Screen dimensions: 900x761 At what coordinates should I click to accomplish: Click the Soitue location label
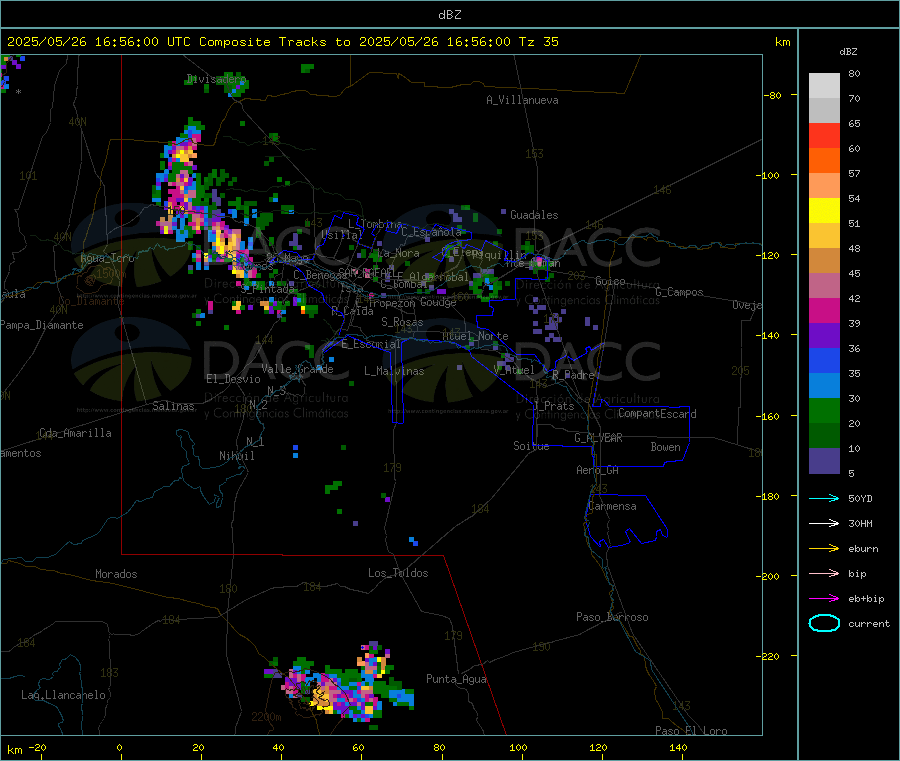click(x=531, y=446)
